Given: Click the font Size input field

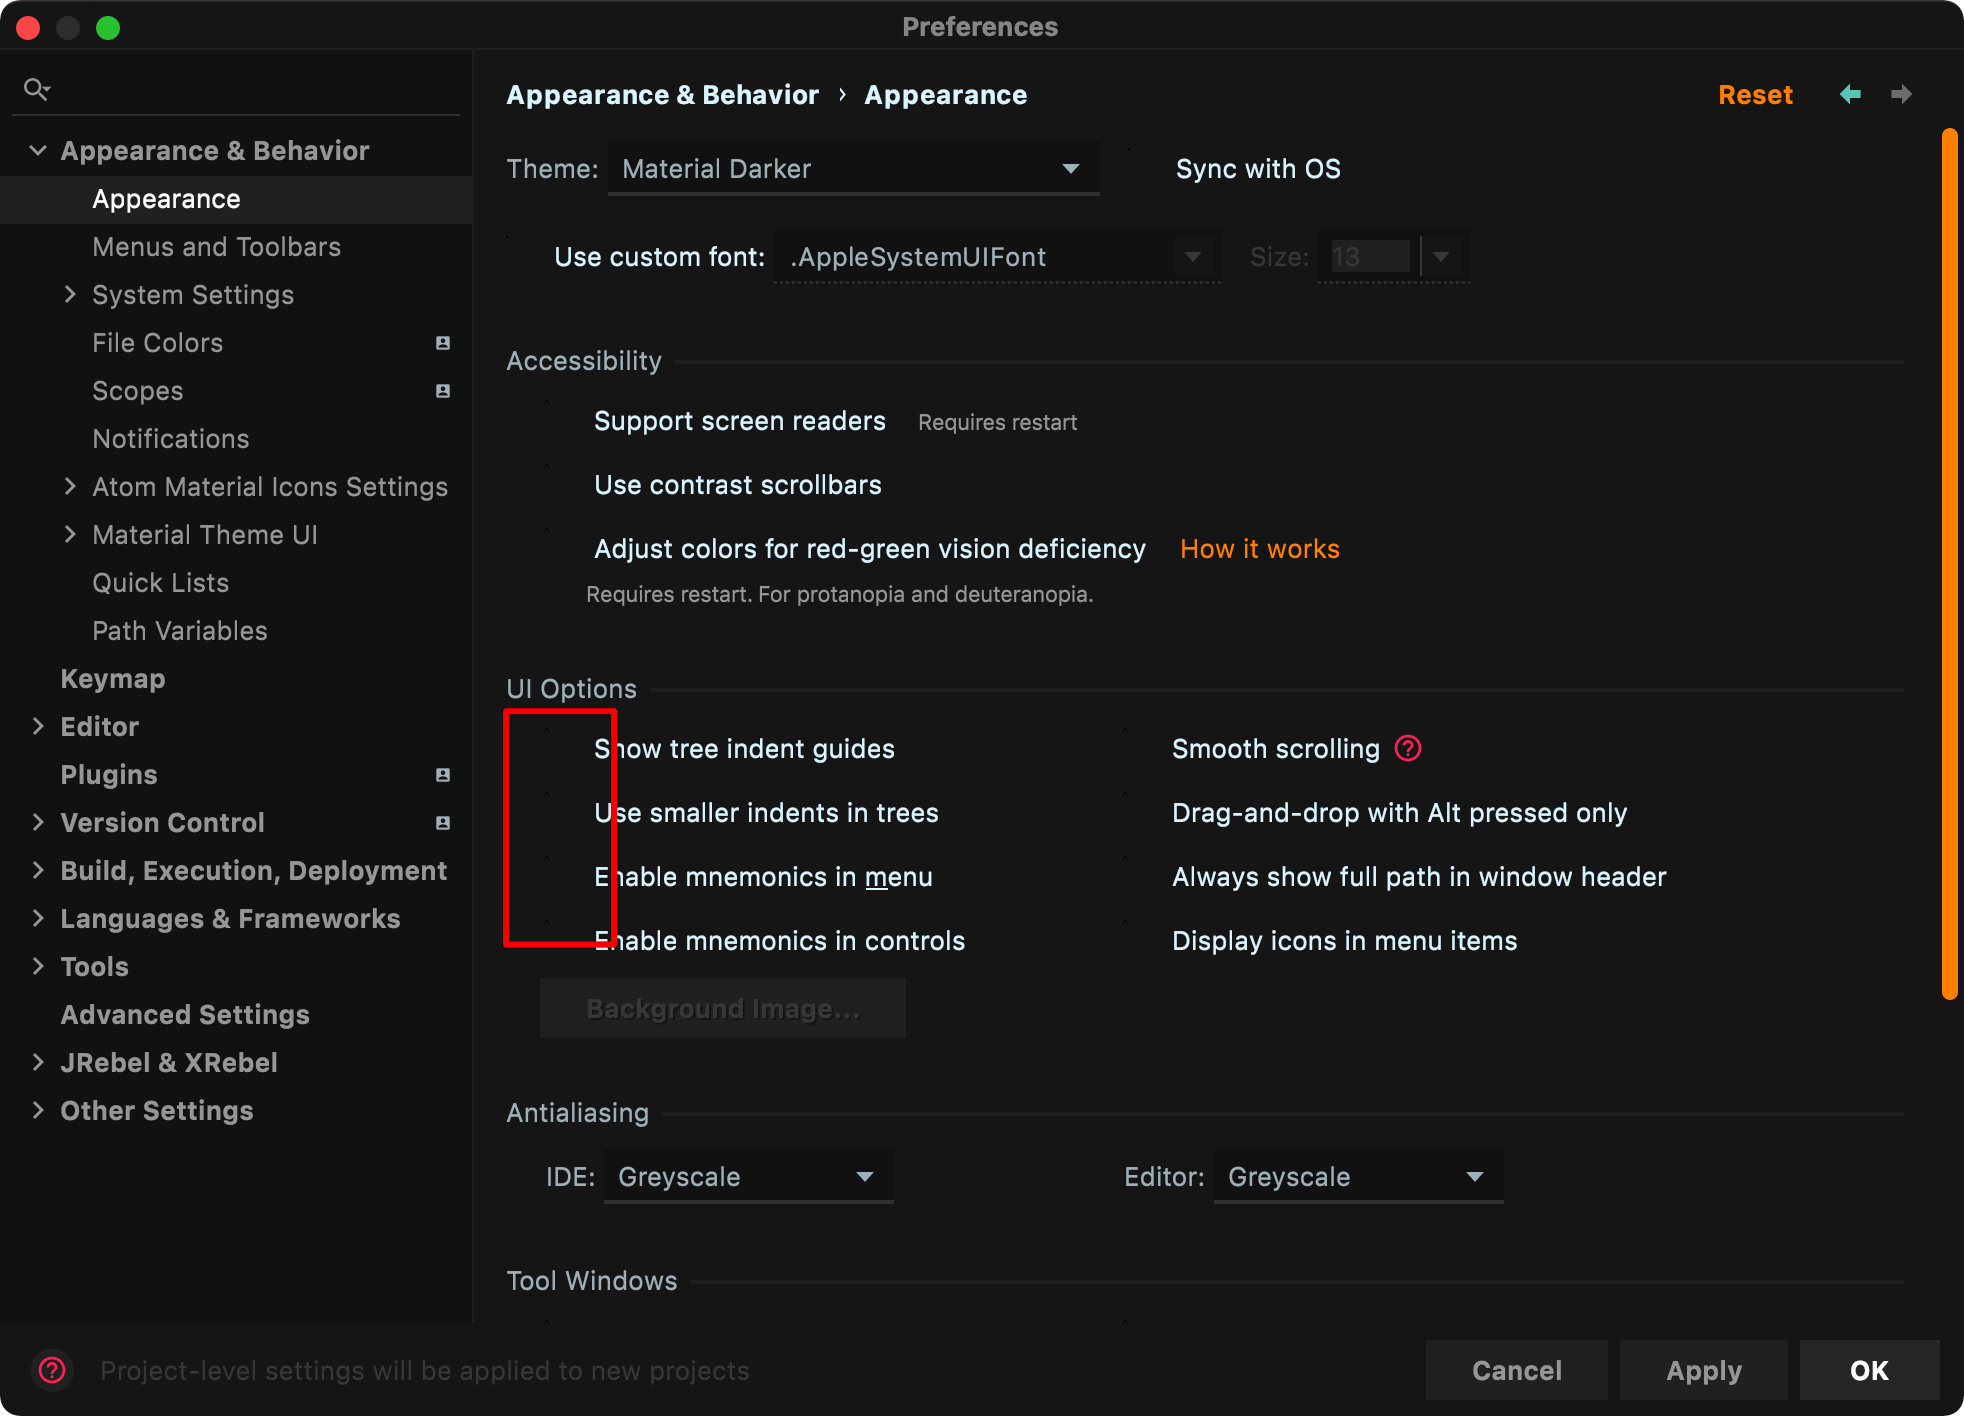Looking at the screenshot, I should pyautogui.click(x=1370, y=256).
